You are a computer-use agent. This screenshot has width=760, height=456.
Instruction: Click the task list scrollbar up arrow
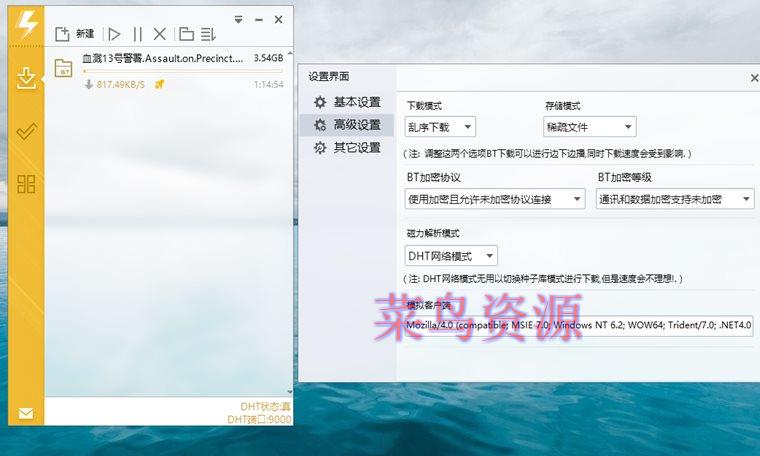tap(290, 52)
